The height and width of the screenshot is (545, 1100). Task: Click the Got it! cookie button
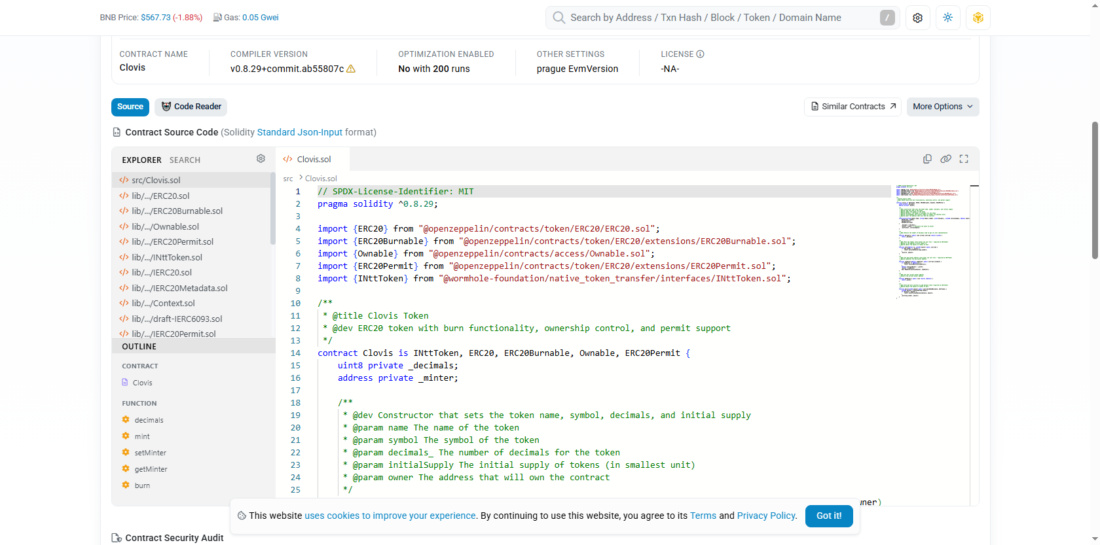[829, 516]
